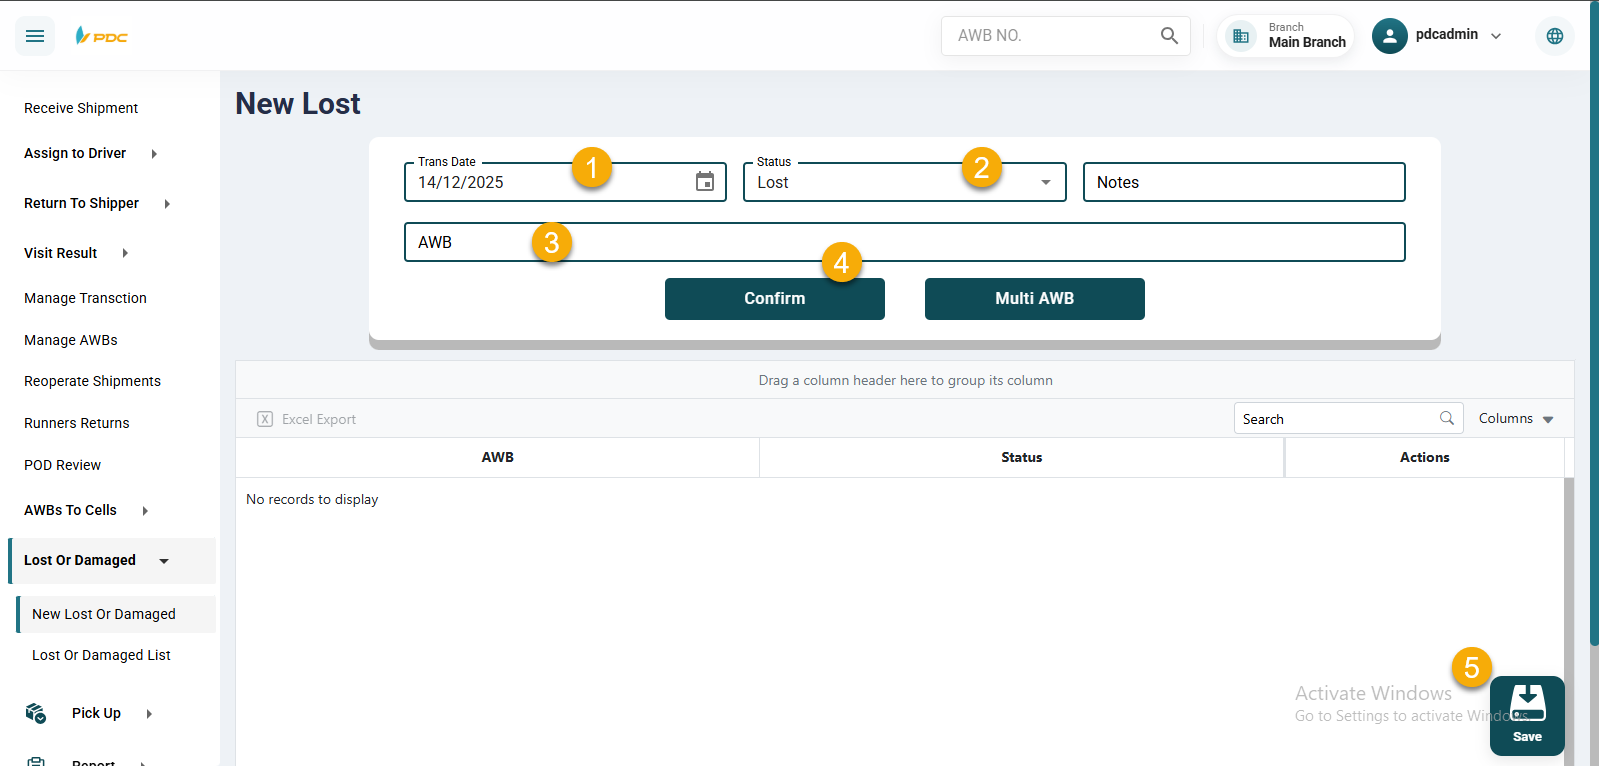Expand Return To Shipper submenu
The image size is (1599, 766).
[167, 204]
